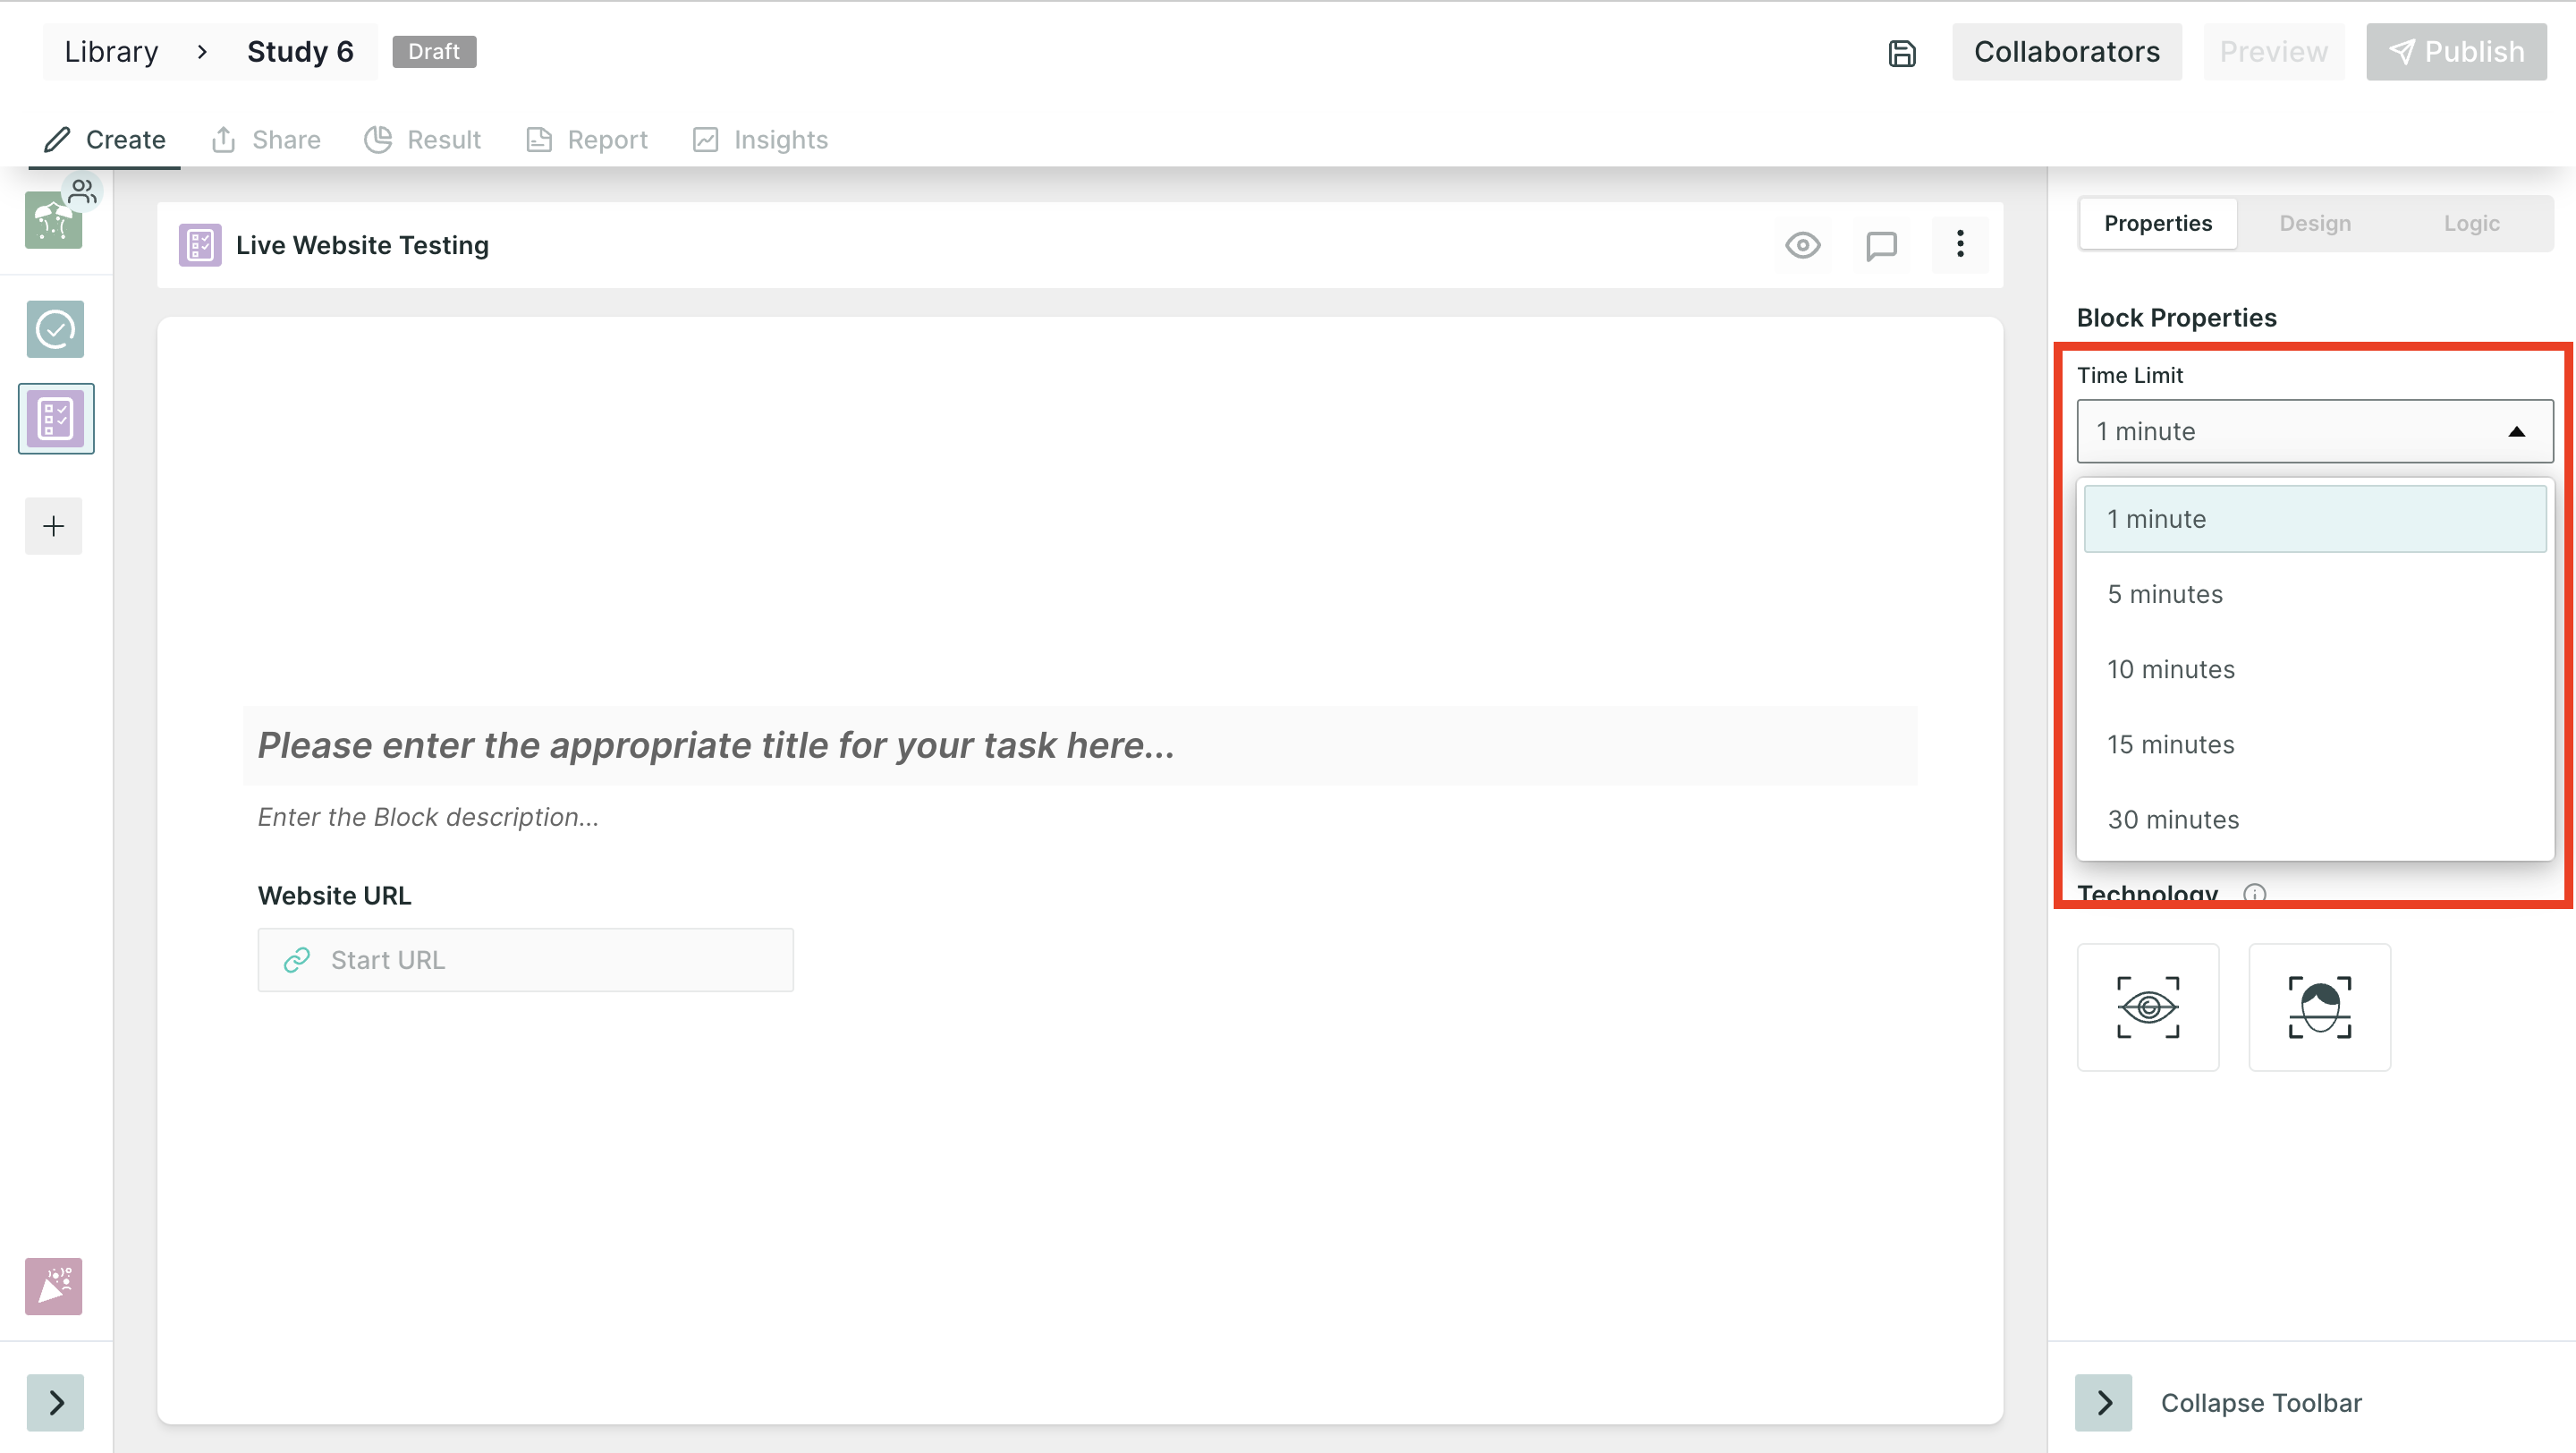Click the collaborators badge on welcome block
2576x1453 pixels.
(82, 191)
